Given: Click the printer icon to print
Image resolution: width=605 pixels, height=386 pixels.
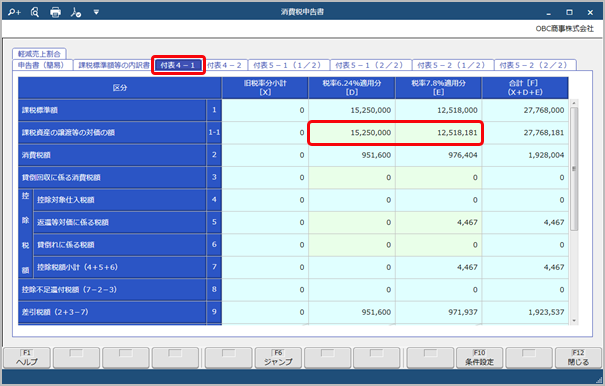Looking at the screenshot, I should pyautogui.click(x=56, y=12).
